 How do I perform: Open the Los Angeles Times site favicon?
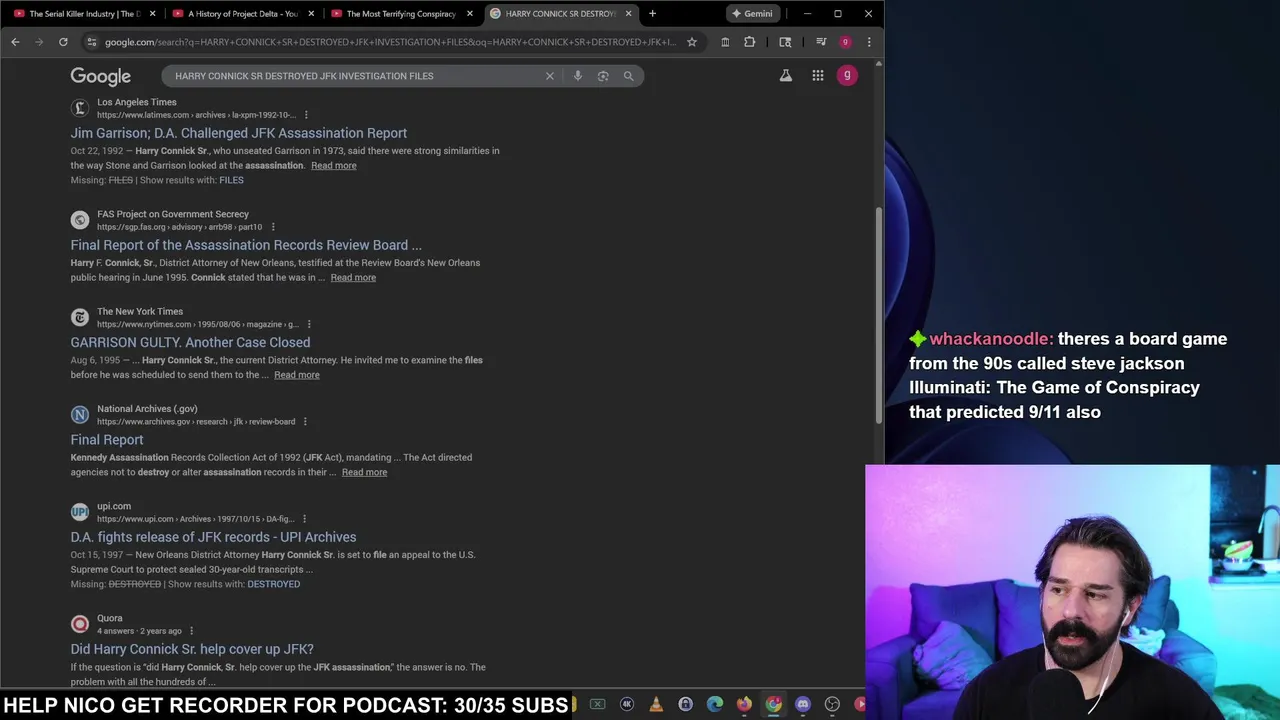pos(80,108)
